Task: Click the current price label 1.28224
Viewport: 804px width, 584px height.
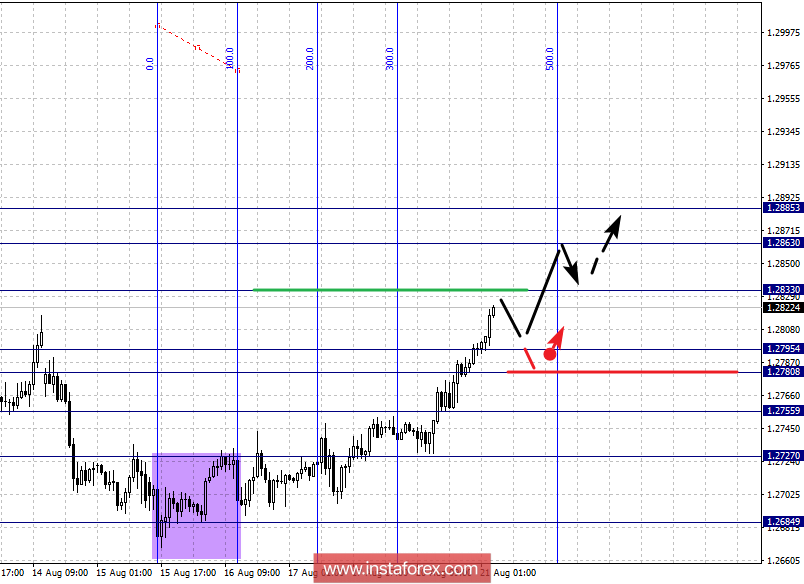Action: 783,308
